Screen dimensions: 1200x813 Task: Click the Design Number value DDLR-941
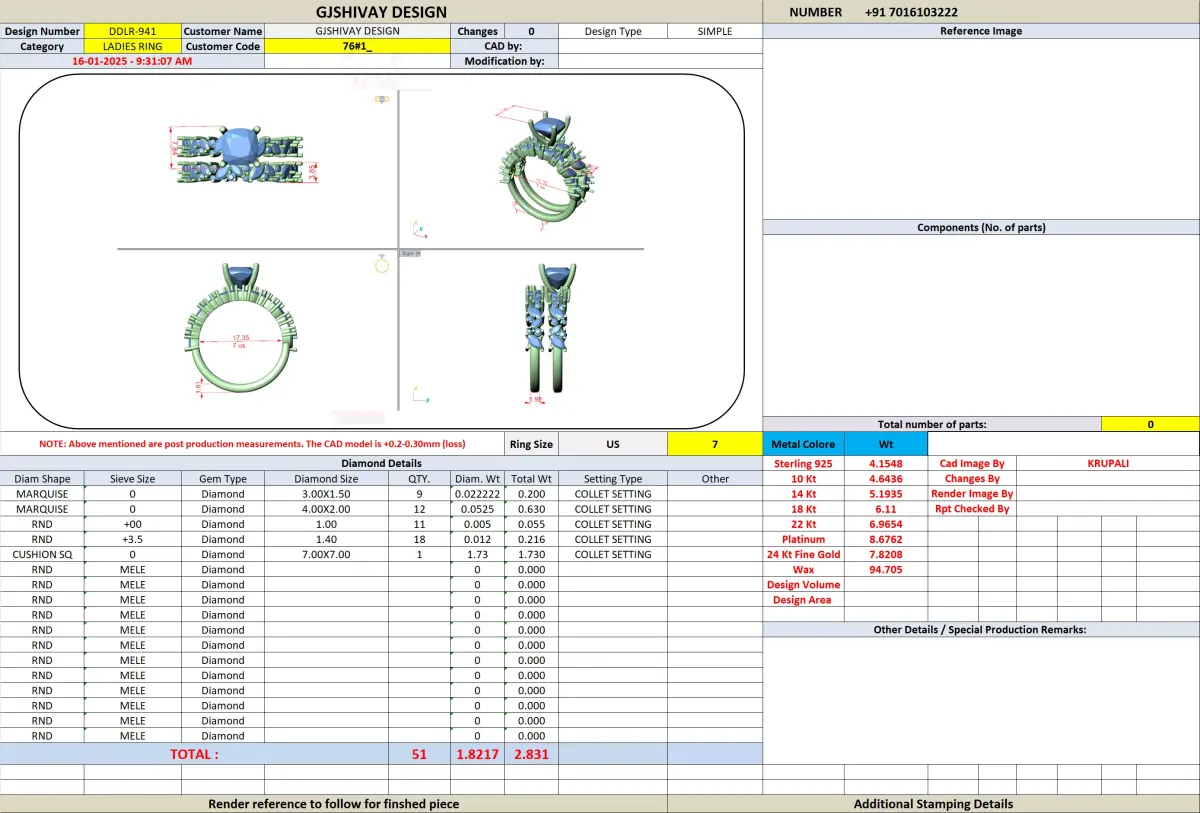point(133,32)
